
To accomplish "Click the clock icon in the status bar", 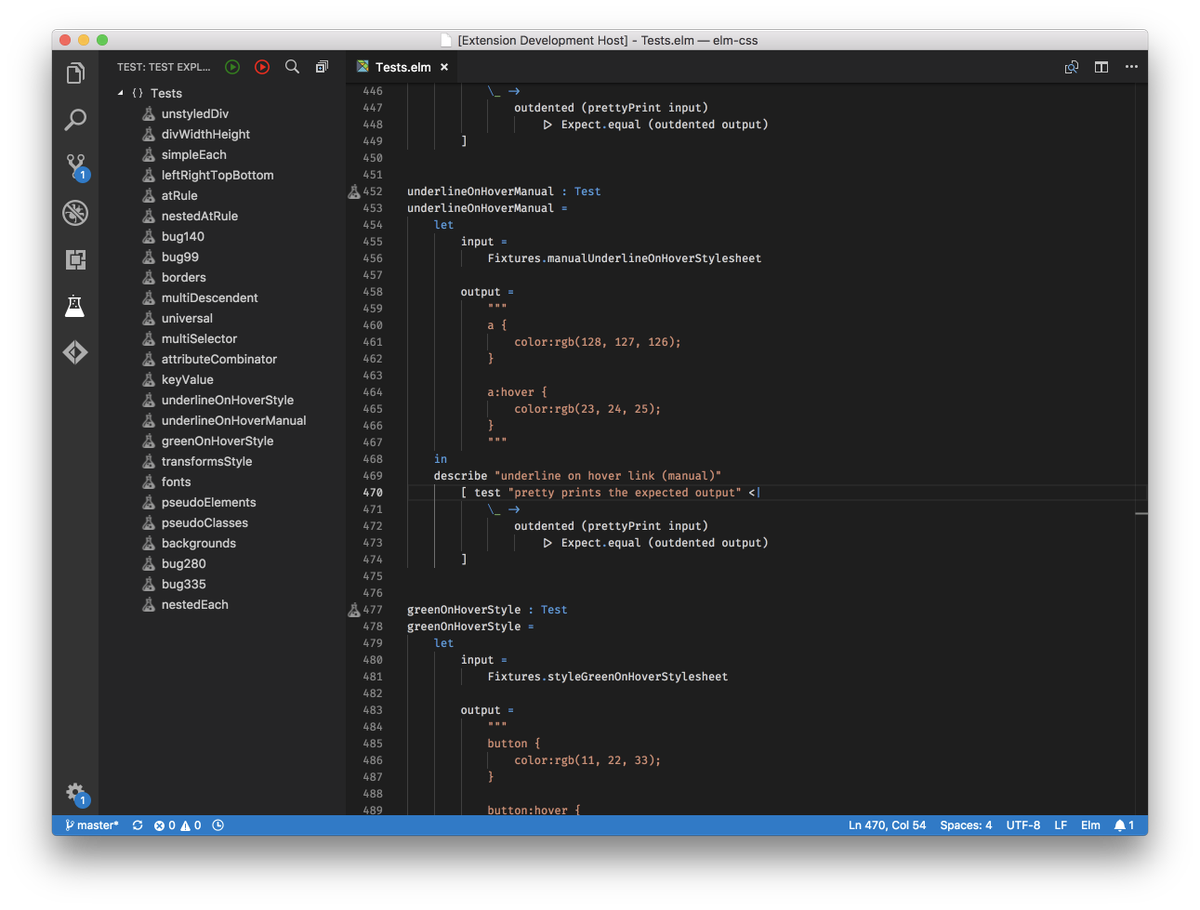I will click(x=218, y=825).
